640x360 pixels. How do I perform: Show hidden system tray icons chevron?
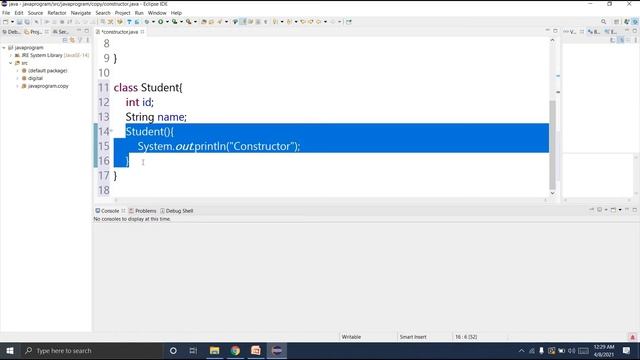521,351
